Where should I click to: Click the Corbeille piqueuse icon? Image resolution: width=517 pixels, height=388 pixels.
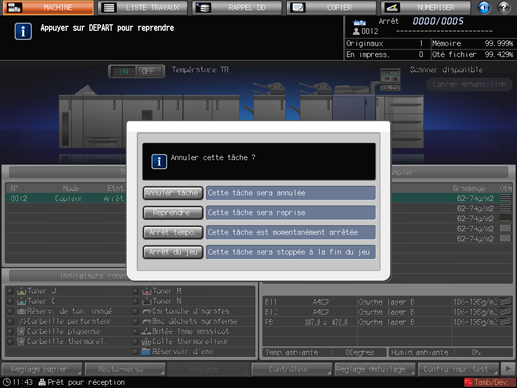(21, 331)
